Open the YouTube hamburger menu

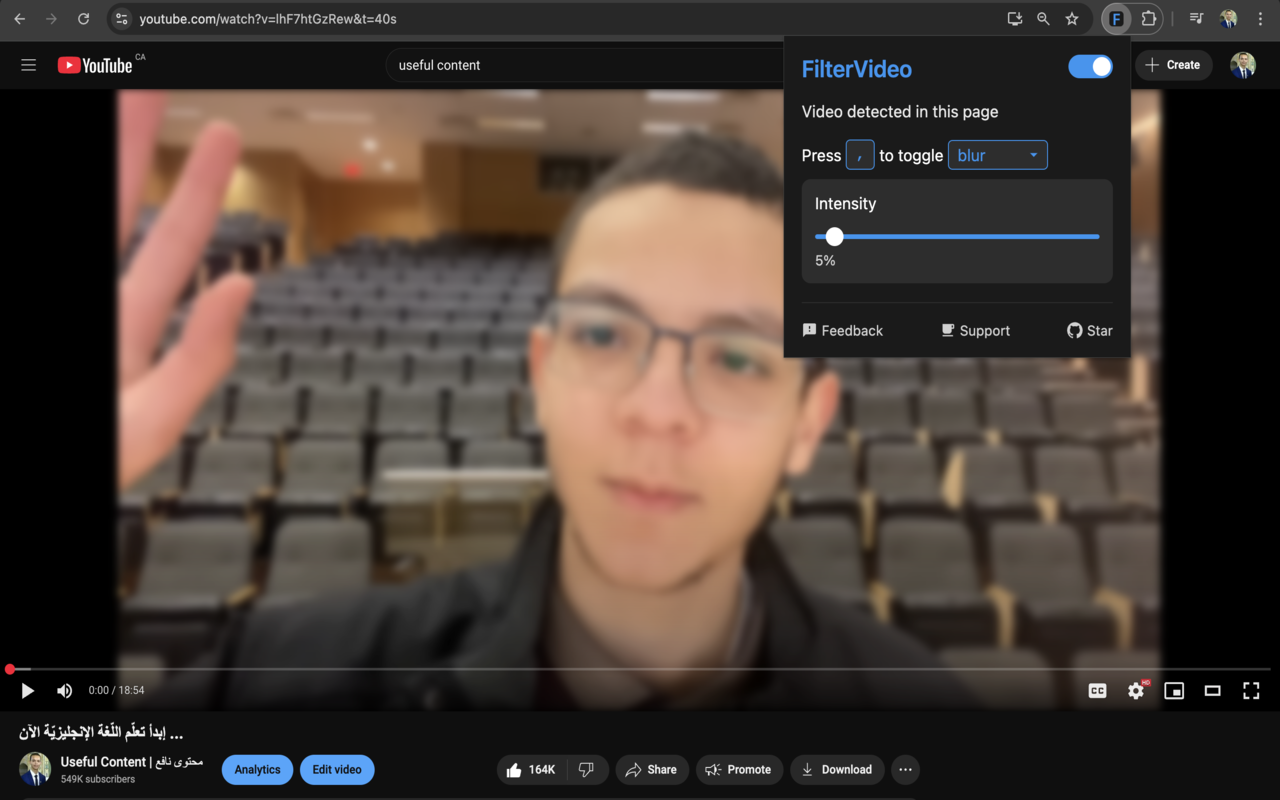click(x=28, y=65)
